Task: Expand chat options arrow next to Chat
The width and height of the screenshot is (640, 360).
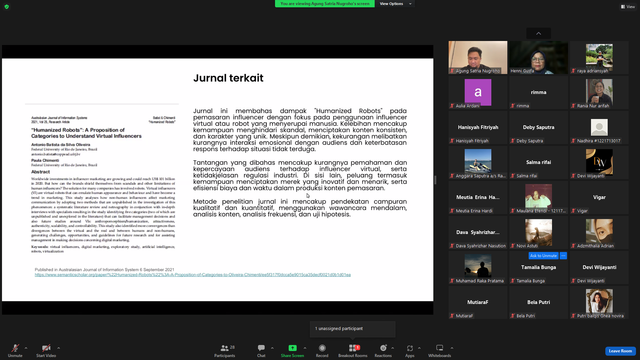Action: point(272,348)
